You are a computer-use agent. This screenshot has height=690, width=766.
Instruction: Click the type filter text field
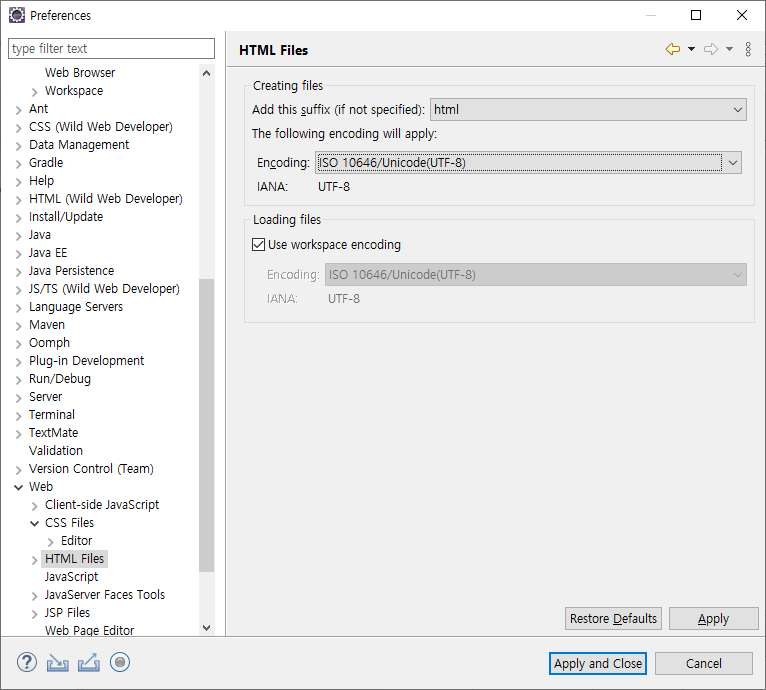(x=111, y=48)
